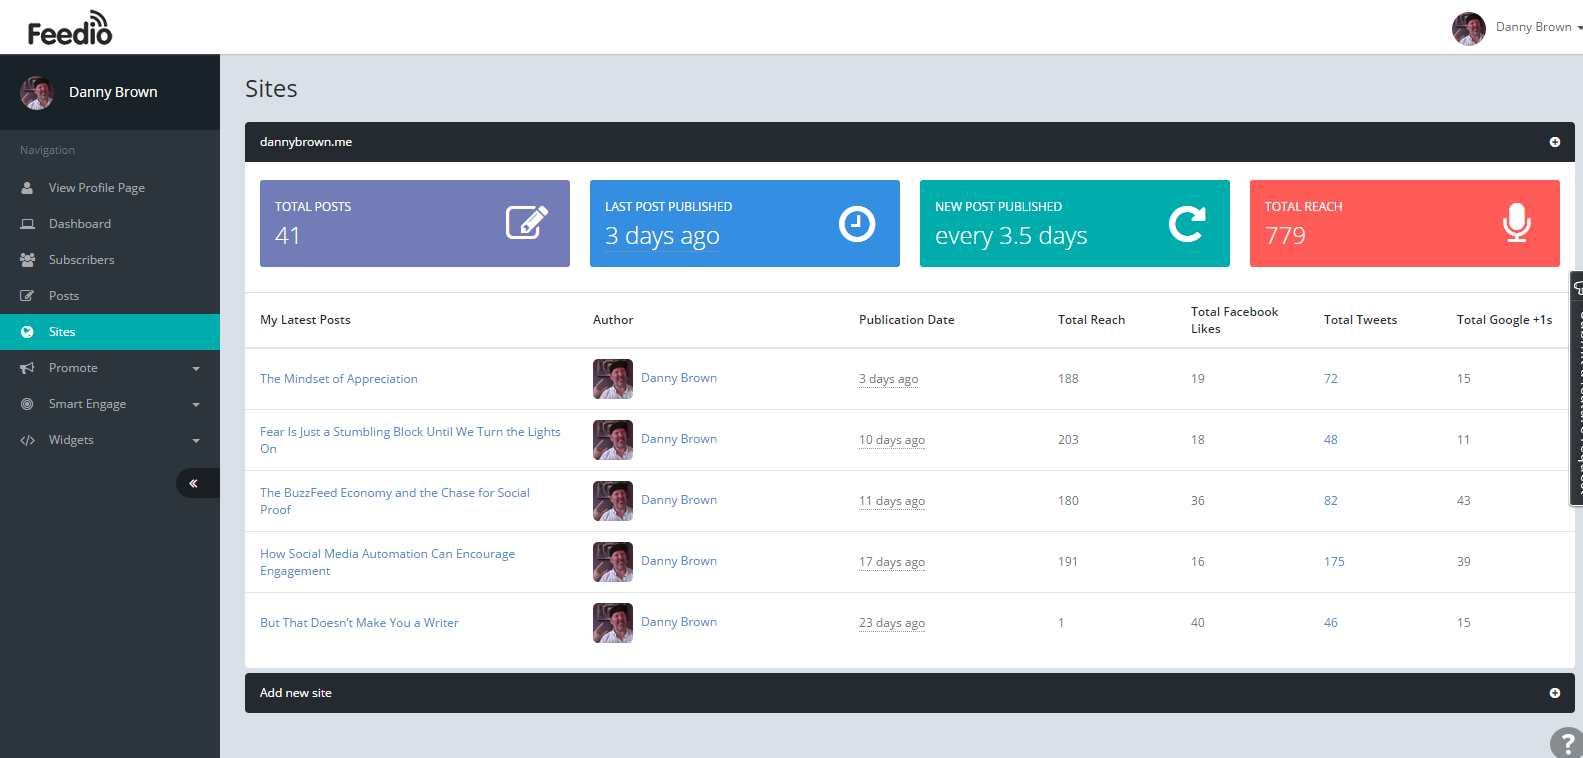This screenshot has width=1583, height=758.
Task: Open The Mindset of Appreciation post
Action: click(339, 379)
